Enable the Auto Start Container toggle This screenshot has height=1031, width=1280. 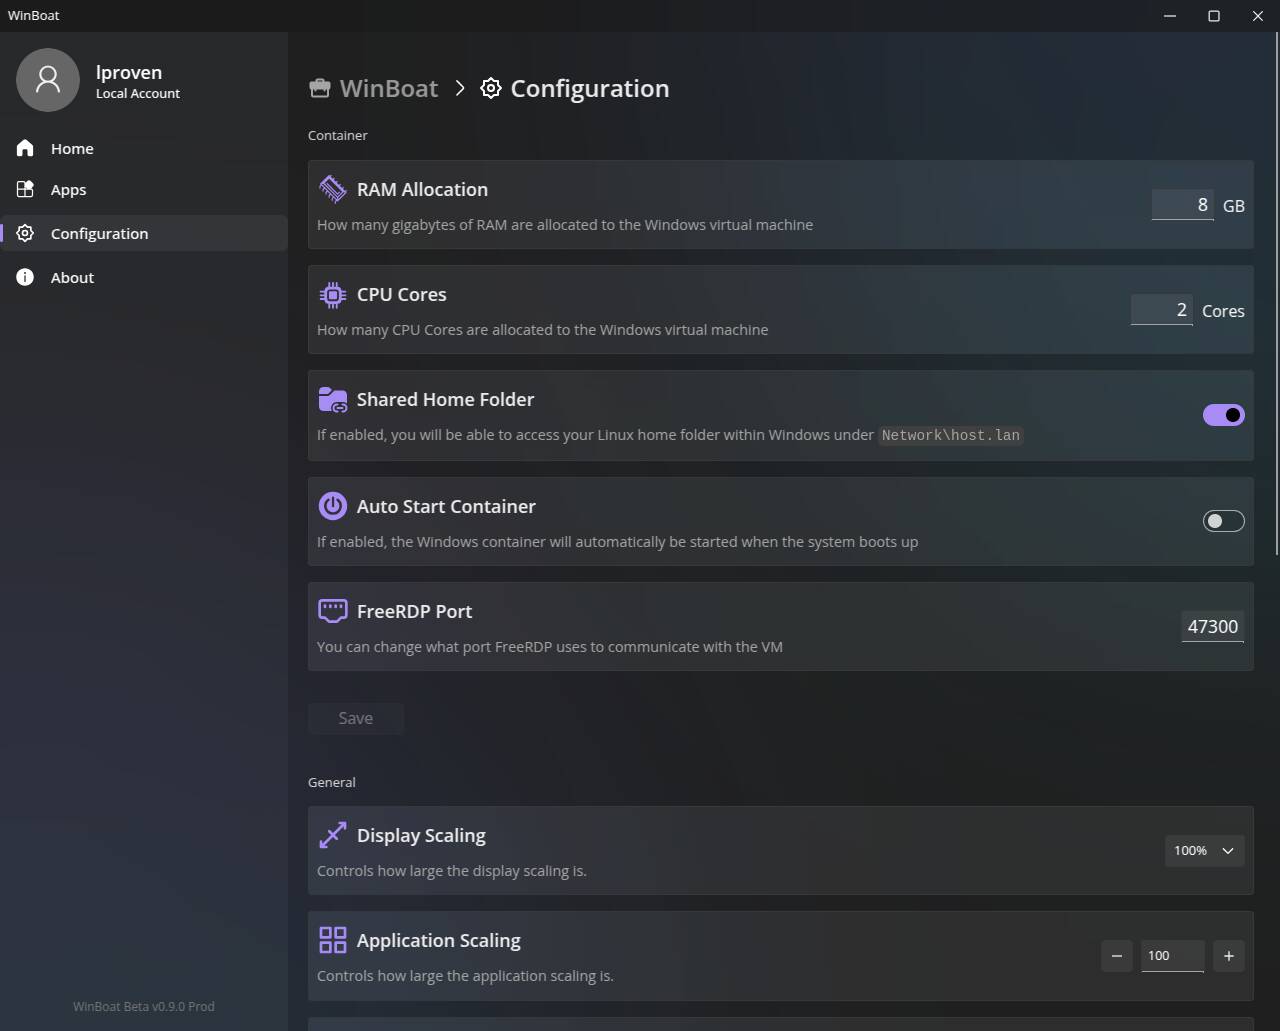(x=1223, y=521)
